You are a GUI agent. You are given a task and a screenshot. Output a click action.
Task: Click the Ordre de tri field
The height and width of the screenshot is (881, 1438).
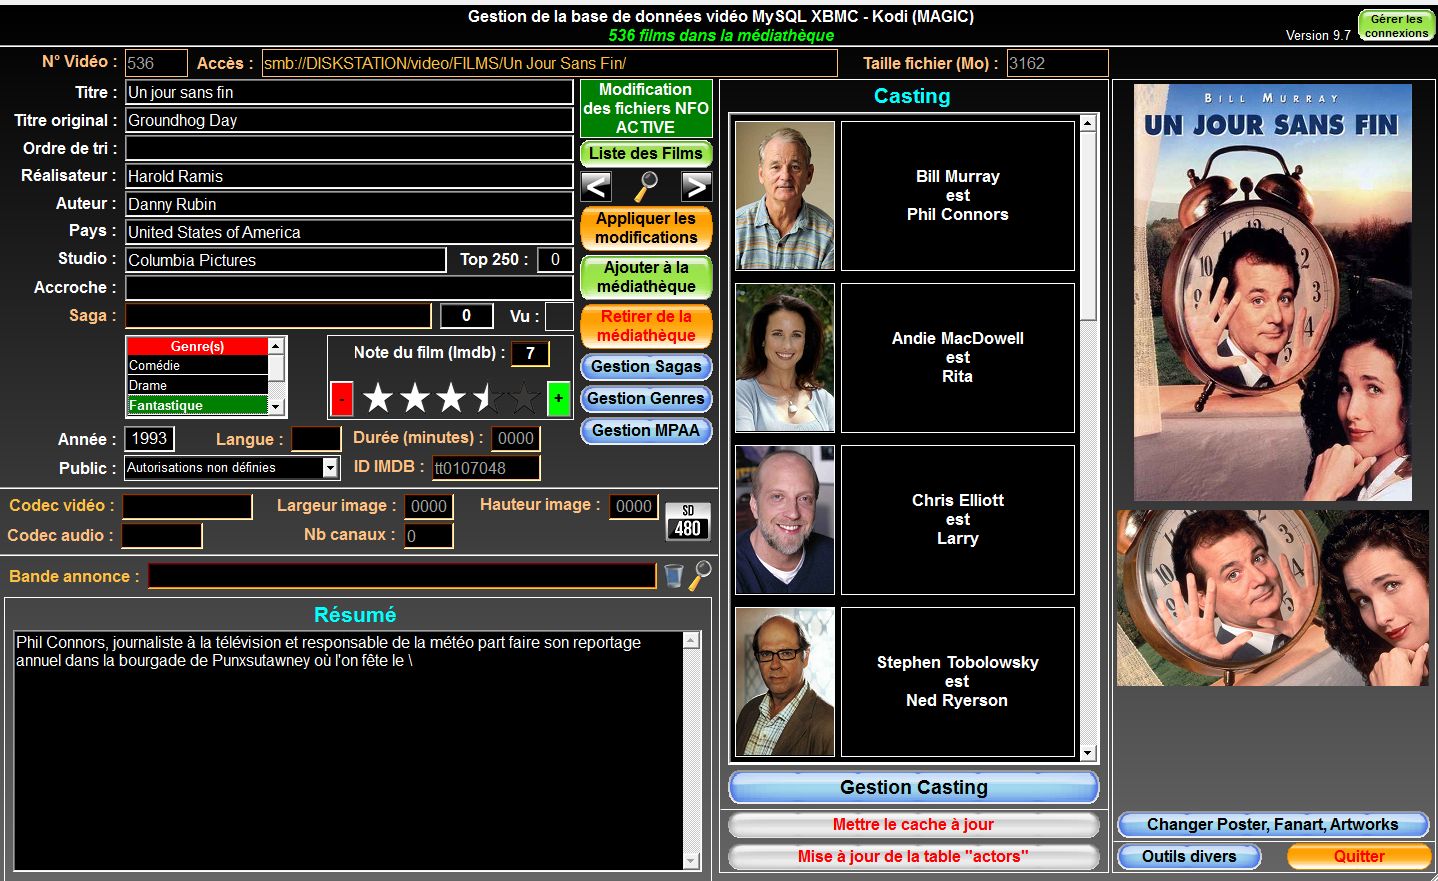click(x=349, y=148)
